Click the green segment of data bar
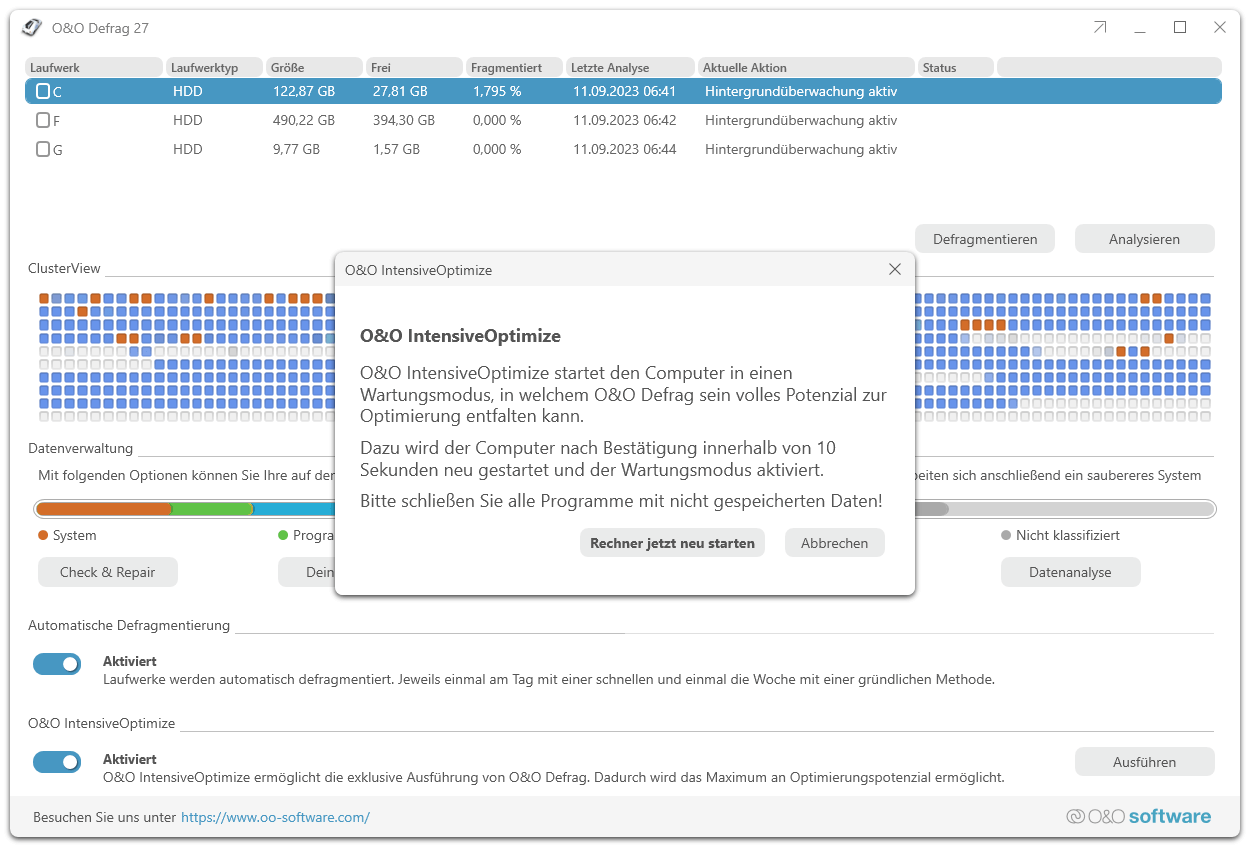 (x=212, y=509)
